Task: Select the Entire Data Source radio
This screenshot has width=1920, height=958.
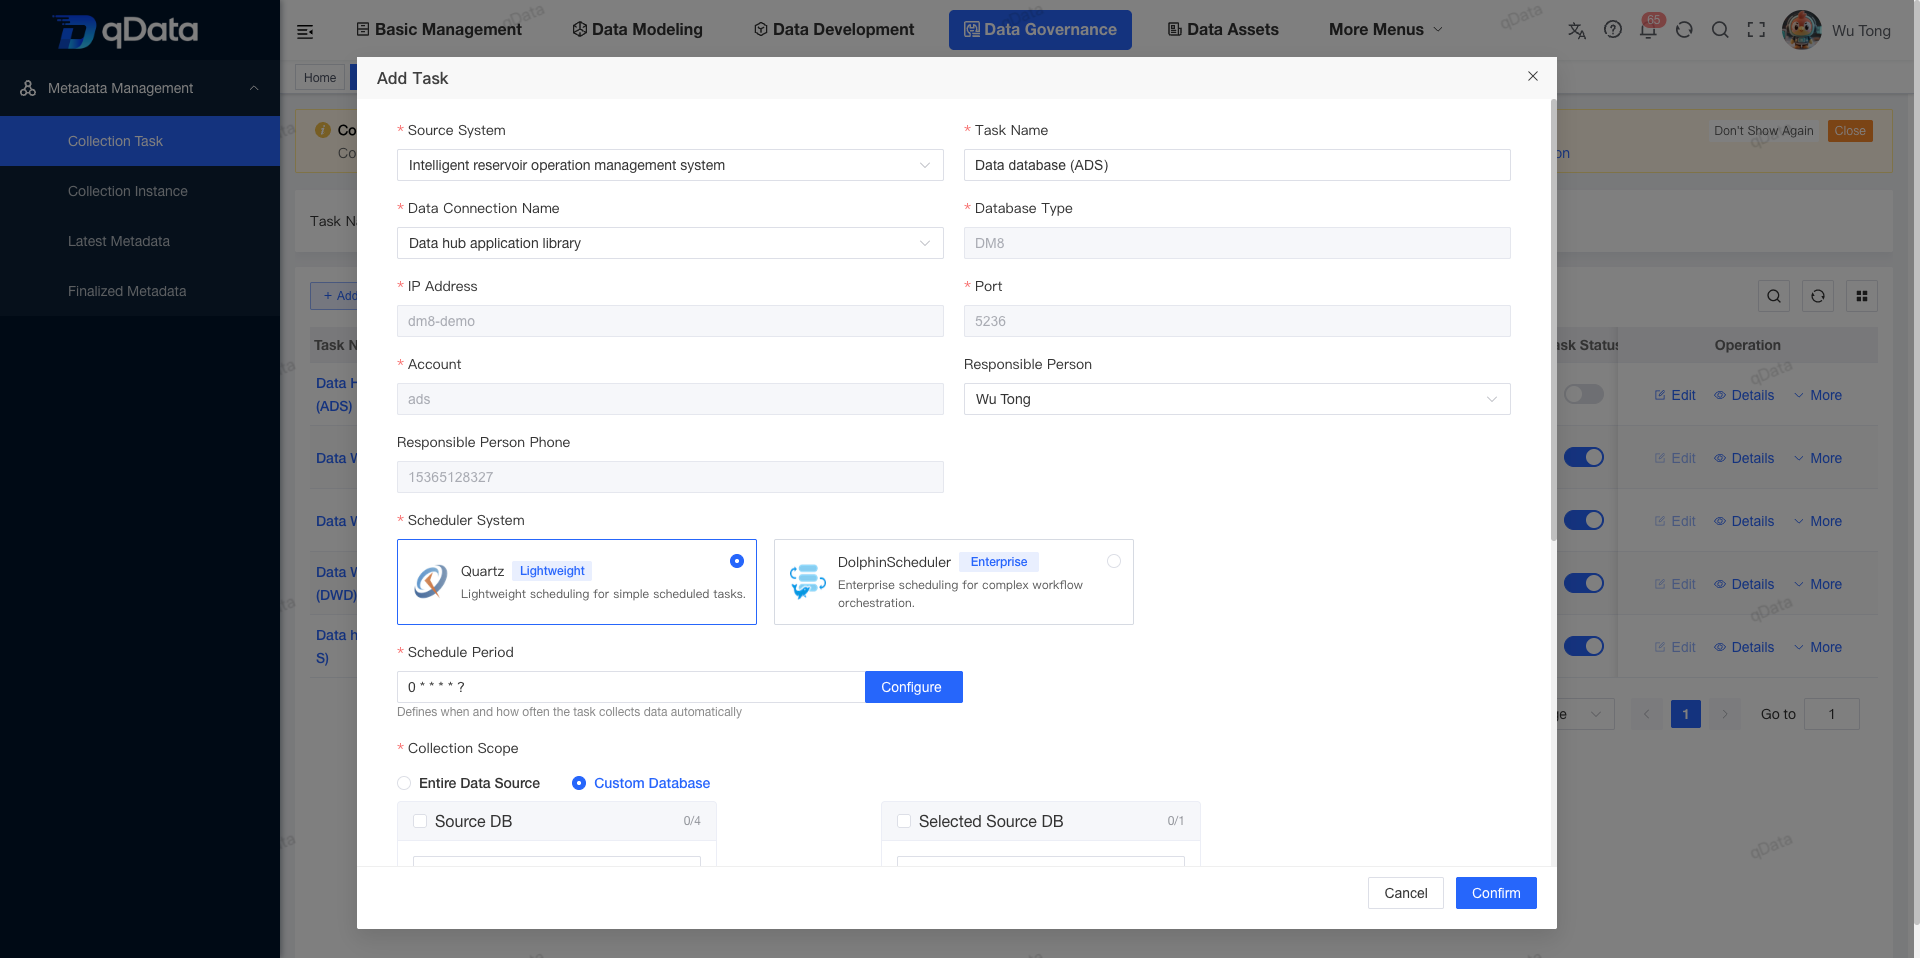Action: tap(404, 783)
